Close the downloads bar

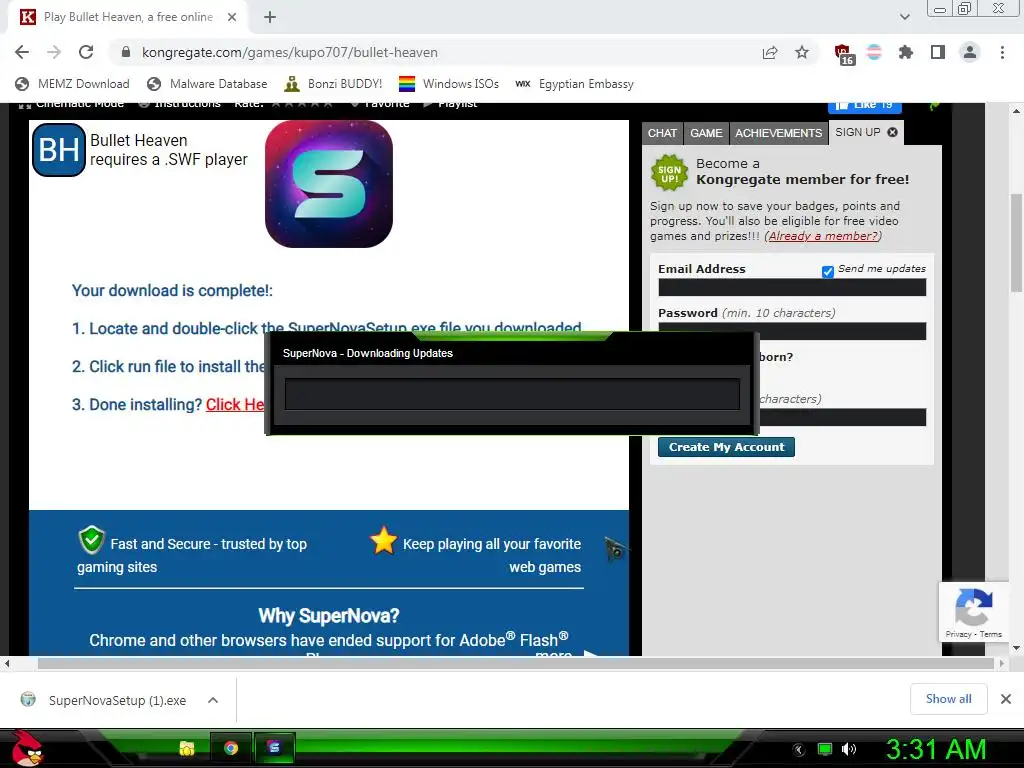1006,699
